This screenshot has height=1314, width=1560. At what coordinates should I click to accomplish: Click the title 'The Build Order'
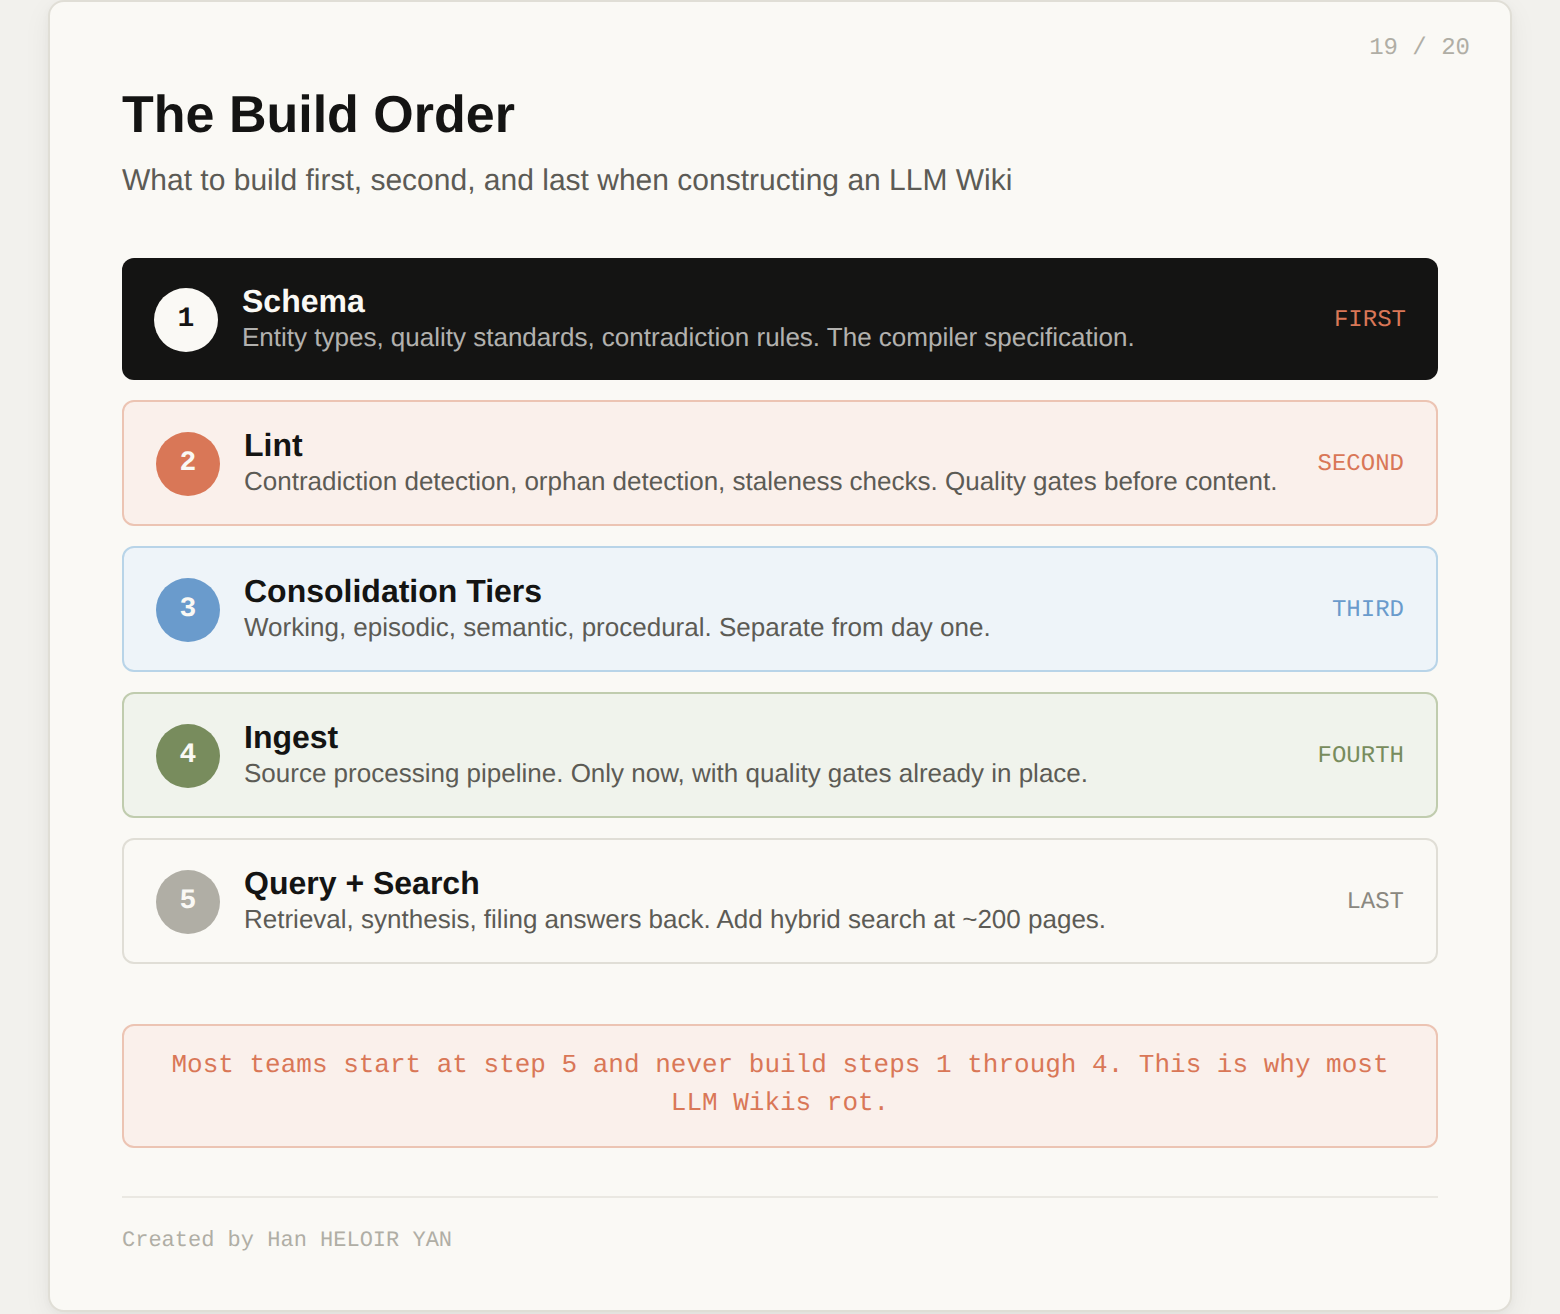tap(318, 114)
